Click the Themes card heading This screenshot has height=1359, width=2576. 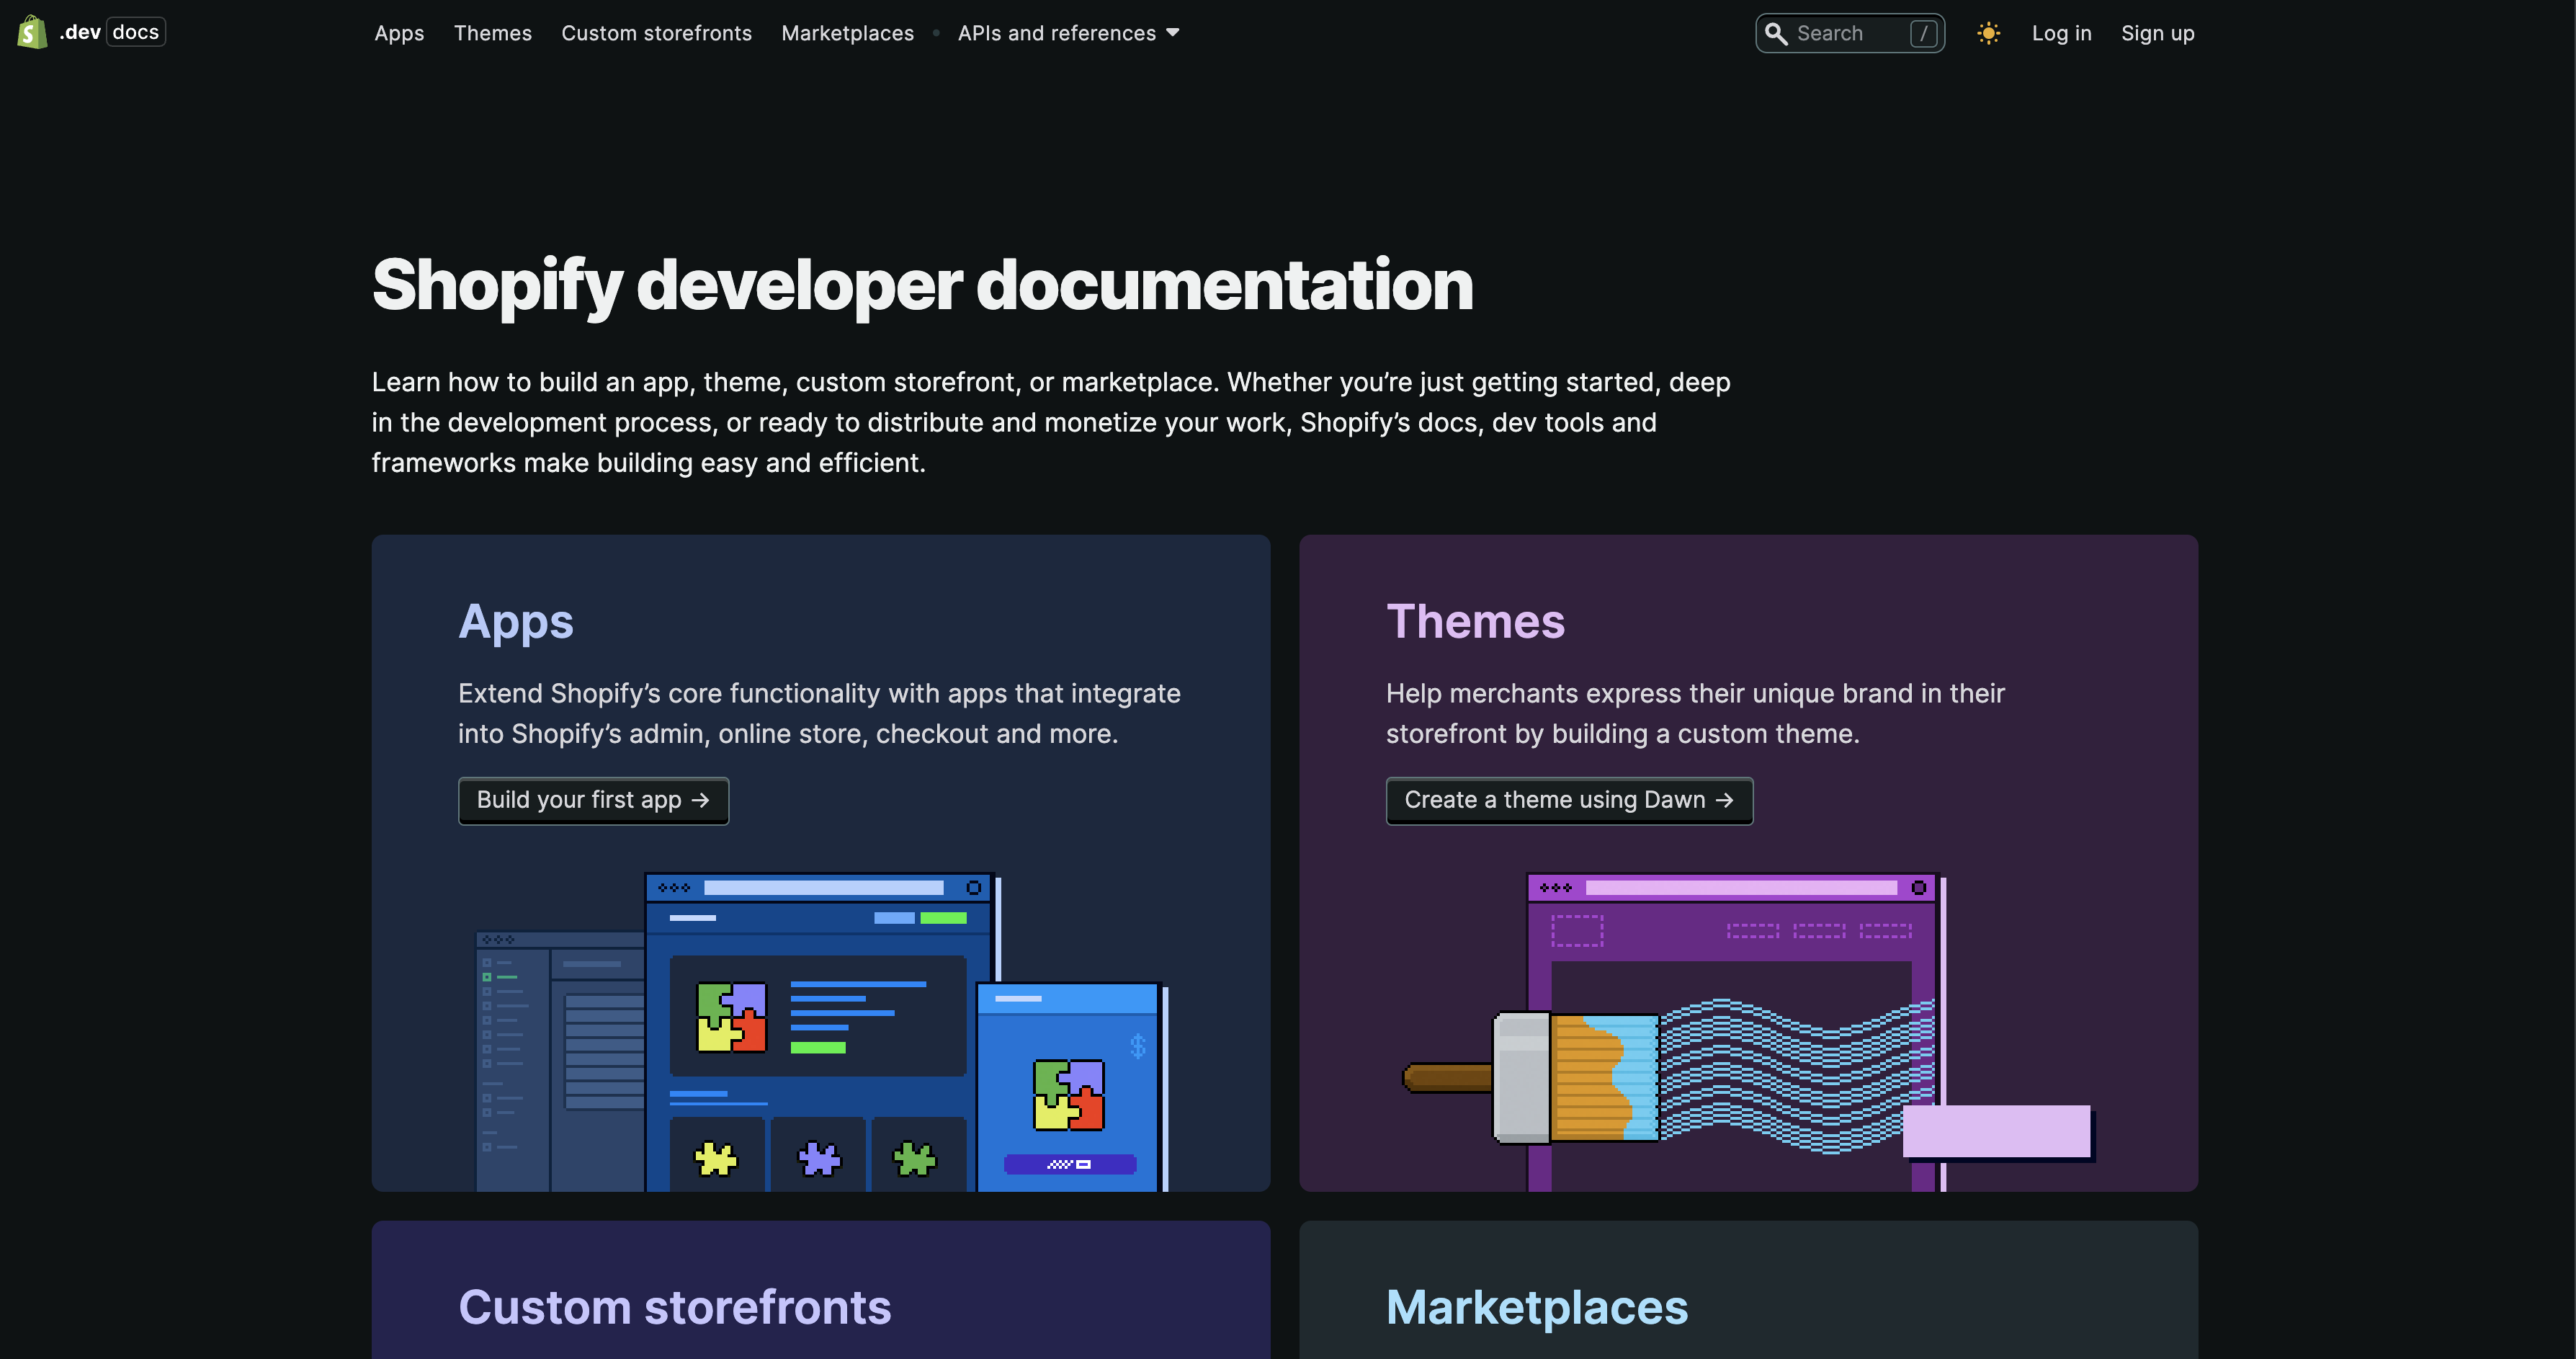click(x=1475, y=621)
